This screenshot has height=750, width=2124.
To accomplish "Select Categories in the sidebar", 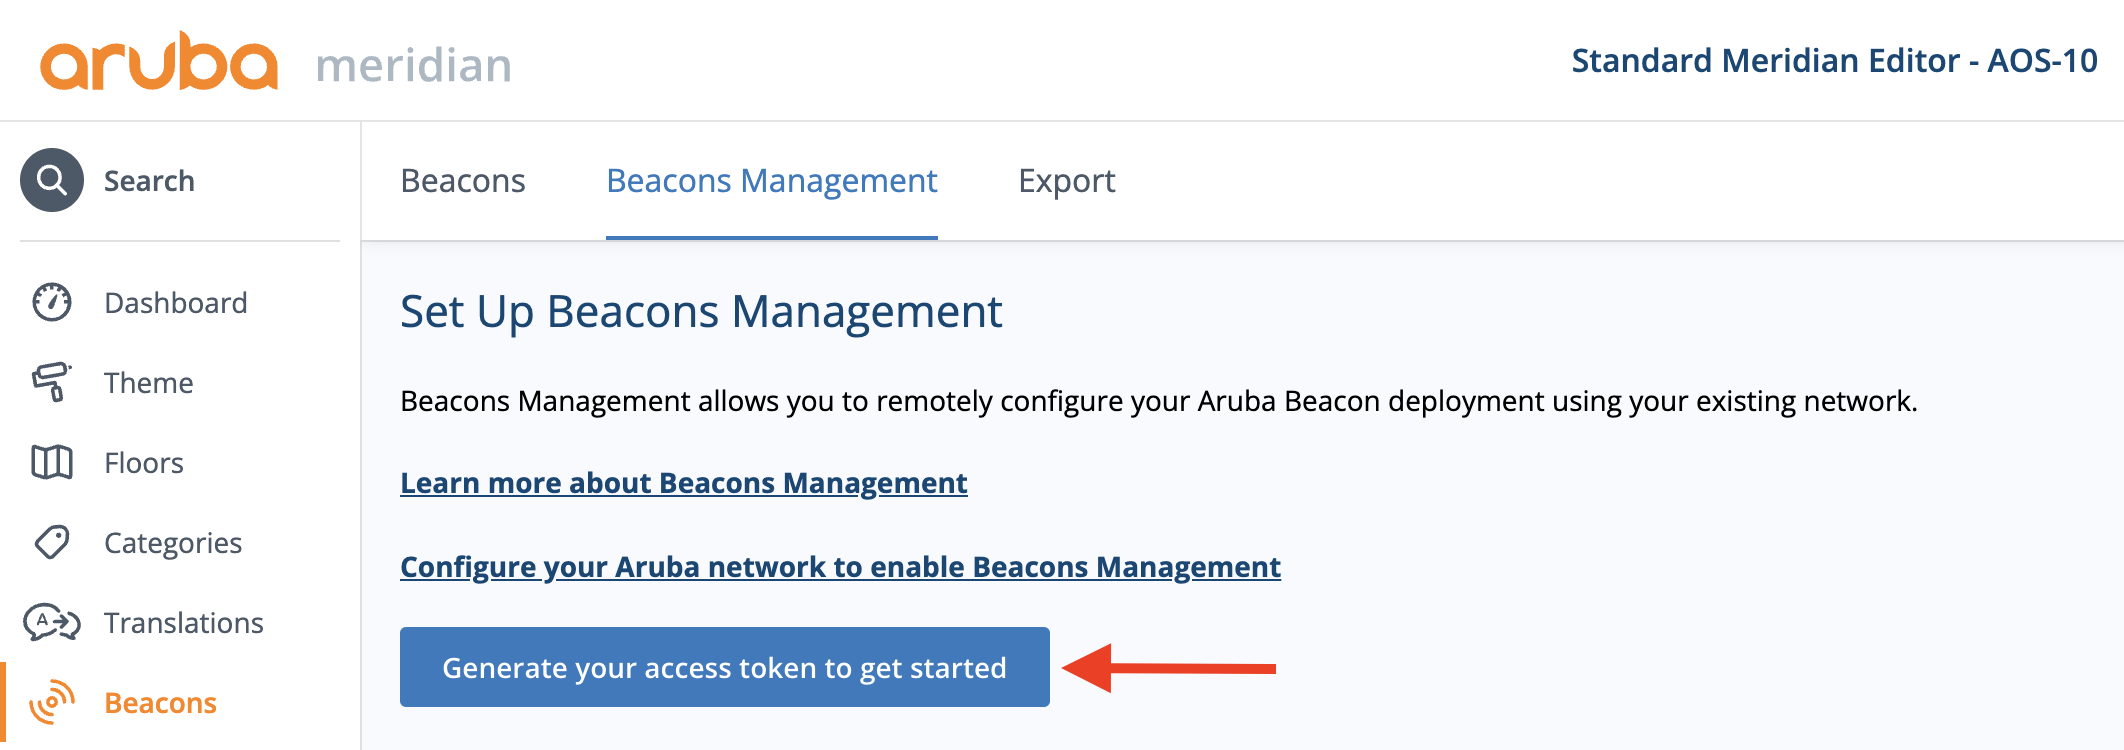I will pyautogui.click(x=173, y=543).
